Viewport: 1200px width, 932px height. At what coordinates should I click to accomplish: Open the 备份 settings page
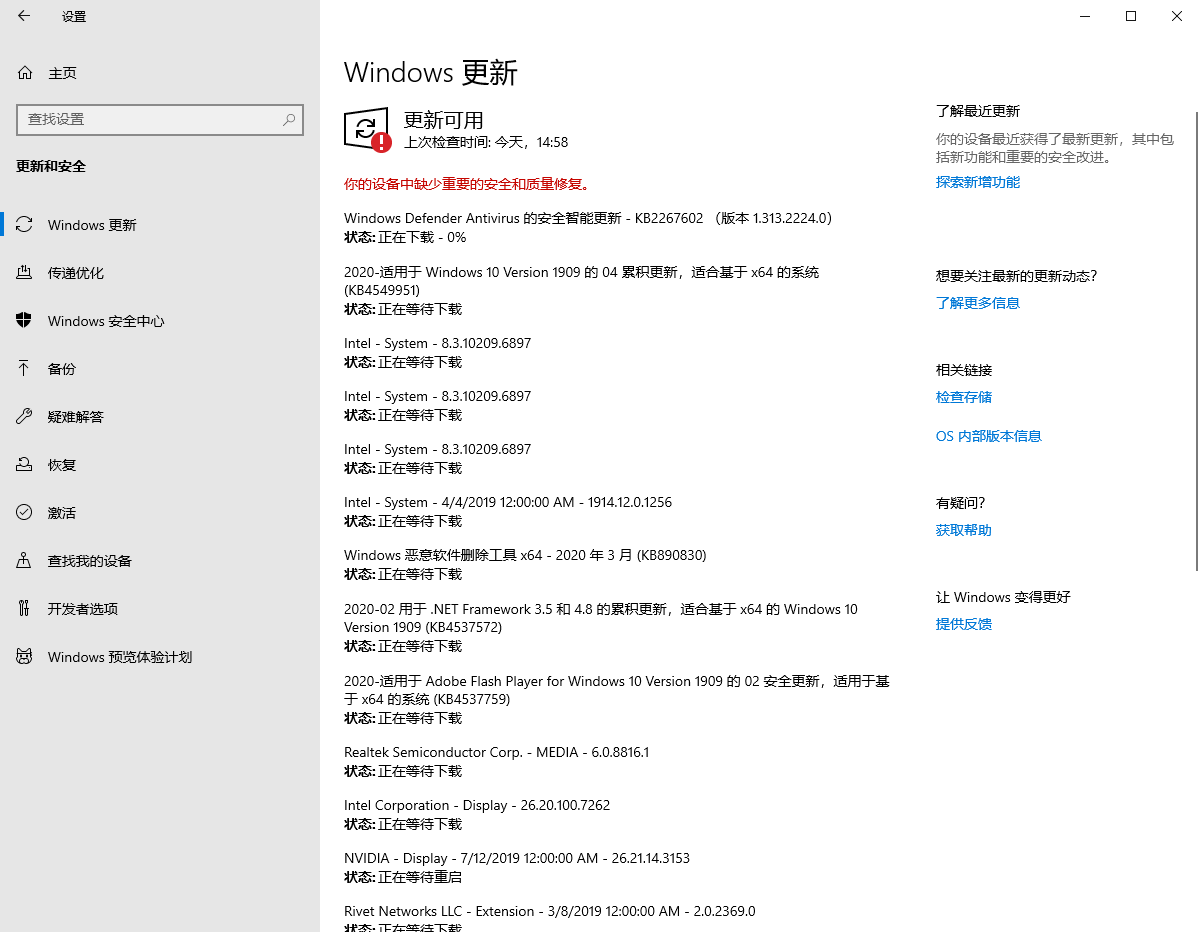pos(160,369)
